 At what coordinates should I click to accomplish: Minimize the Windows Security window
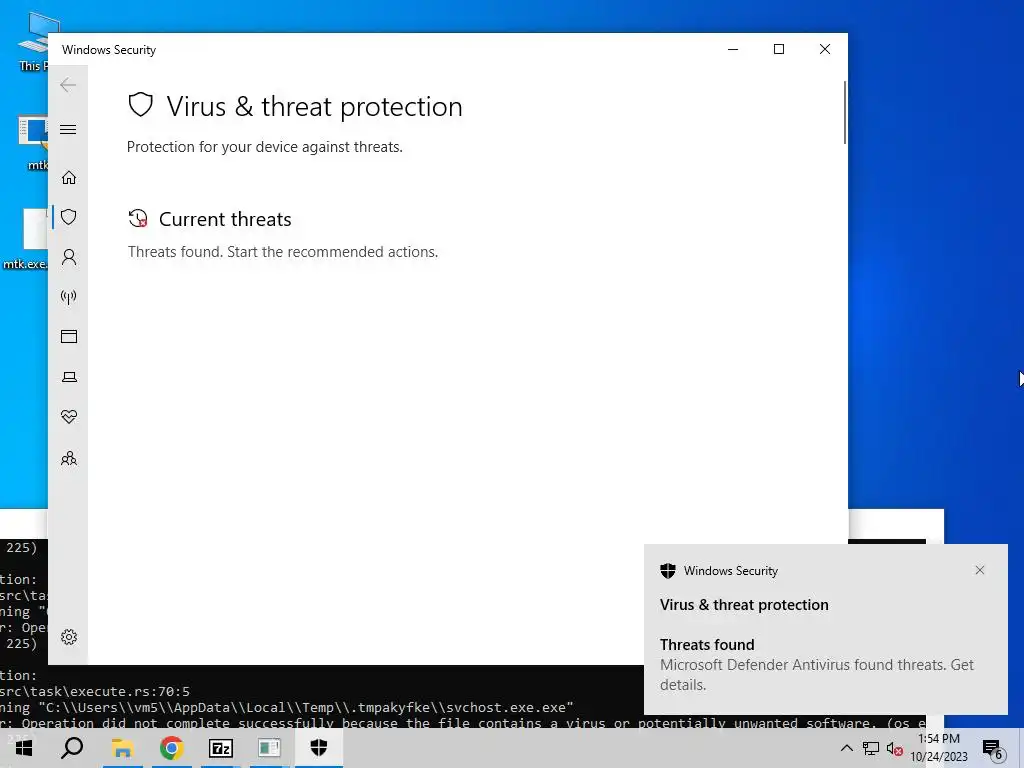click(733, 50)
